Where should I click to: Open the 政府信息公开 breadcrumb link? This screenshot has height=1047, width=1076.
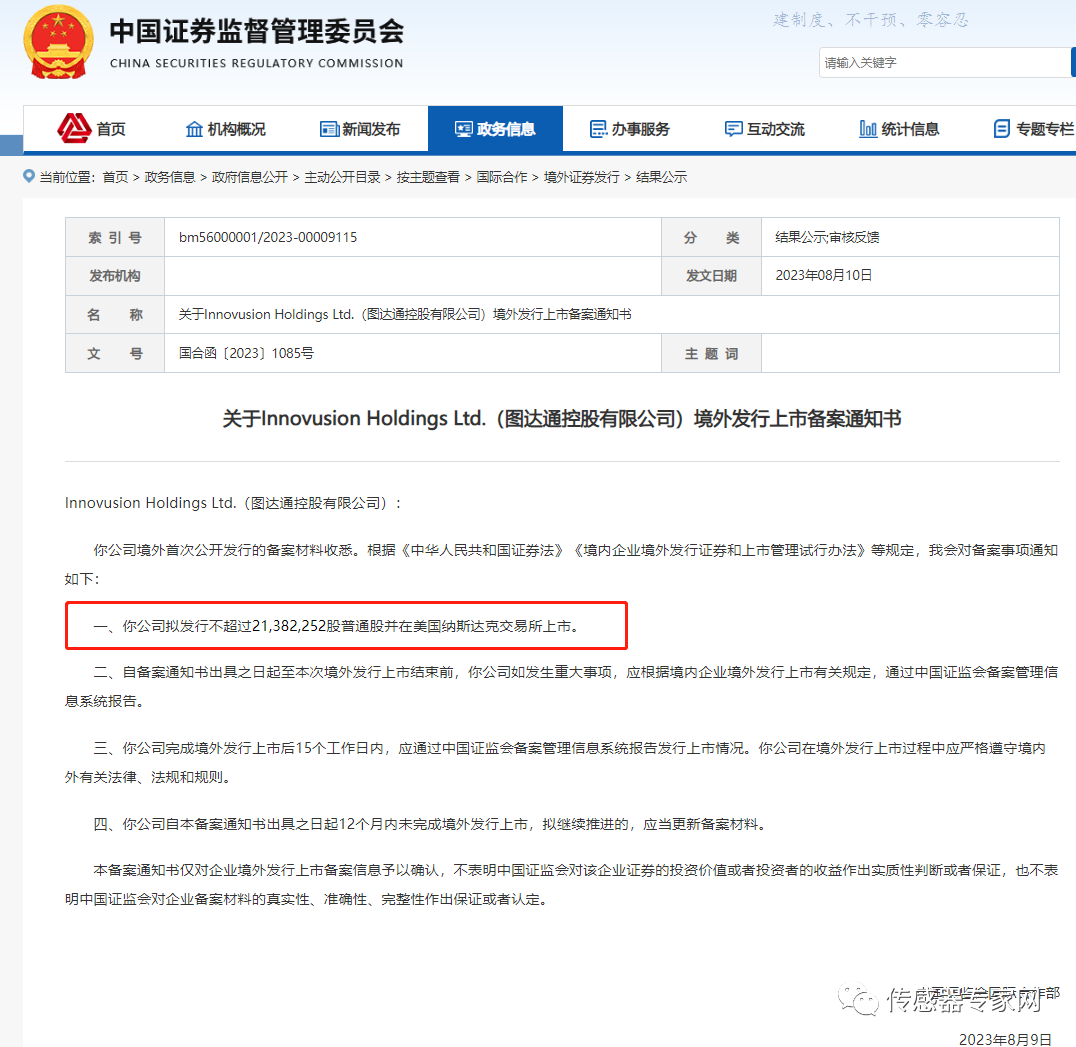point(250,177)
